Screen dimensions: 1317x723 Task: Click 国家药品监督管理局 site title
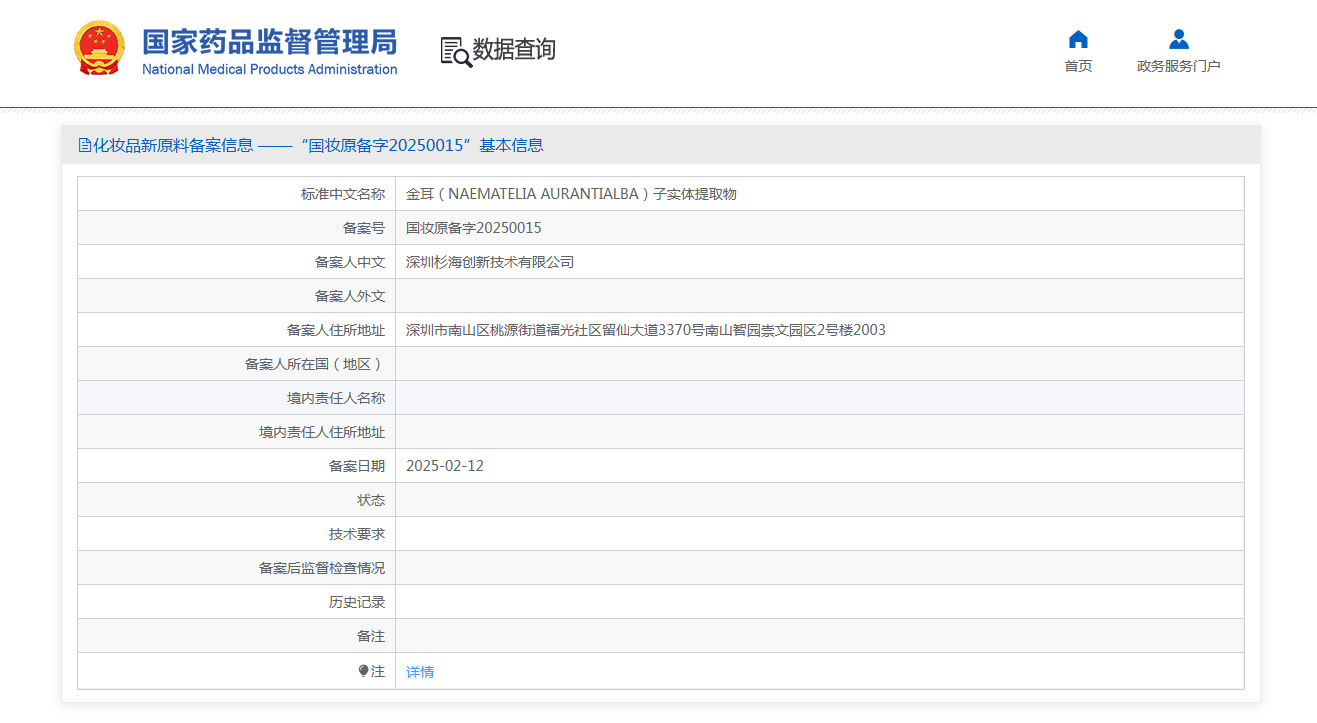tap(270, 42)
